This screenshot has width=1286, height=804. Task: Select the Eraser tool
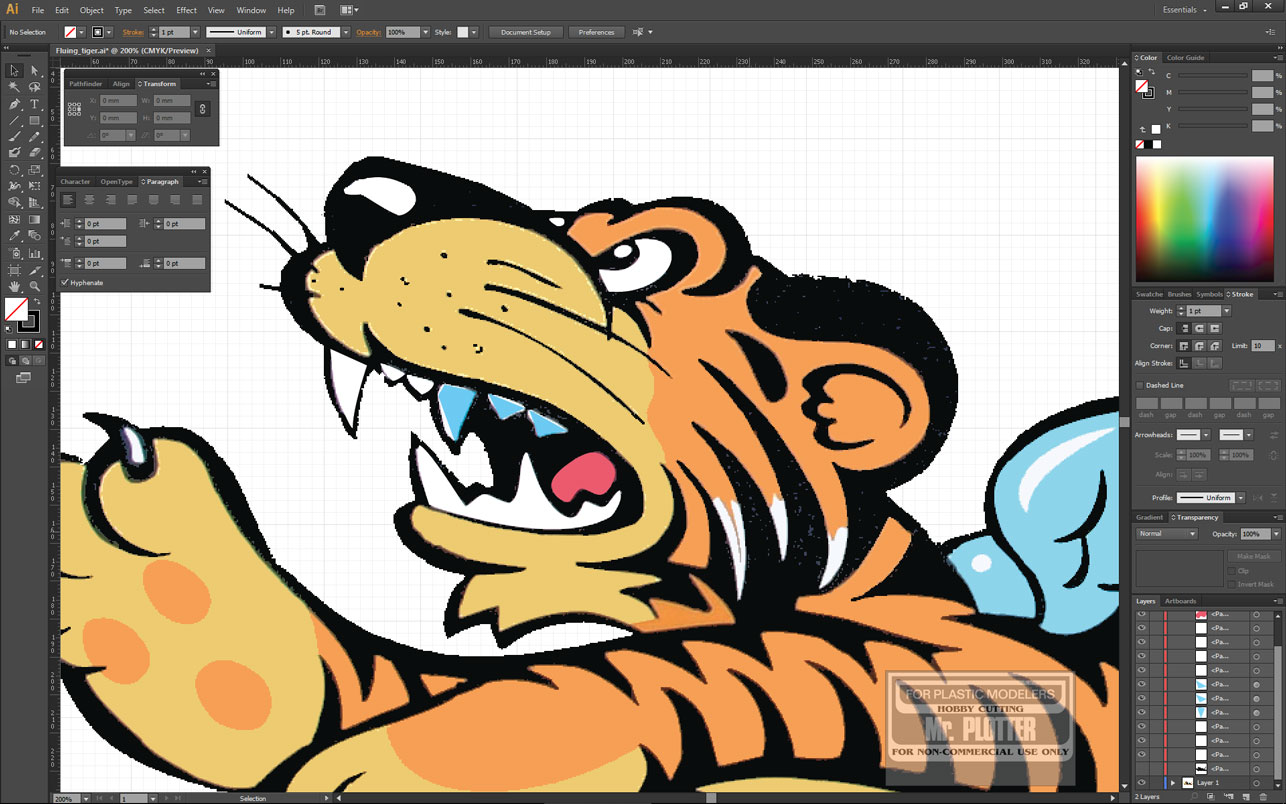34,153
